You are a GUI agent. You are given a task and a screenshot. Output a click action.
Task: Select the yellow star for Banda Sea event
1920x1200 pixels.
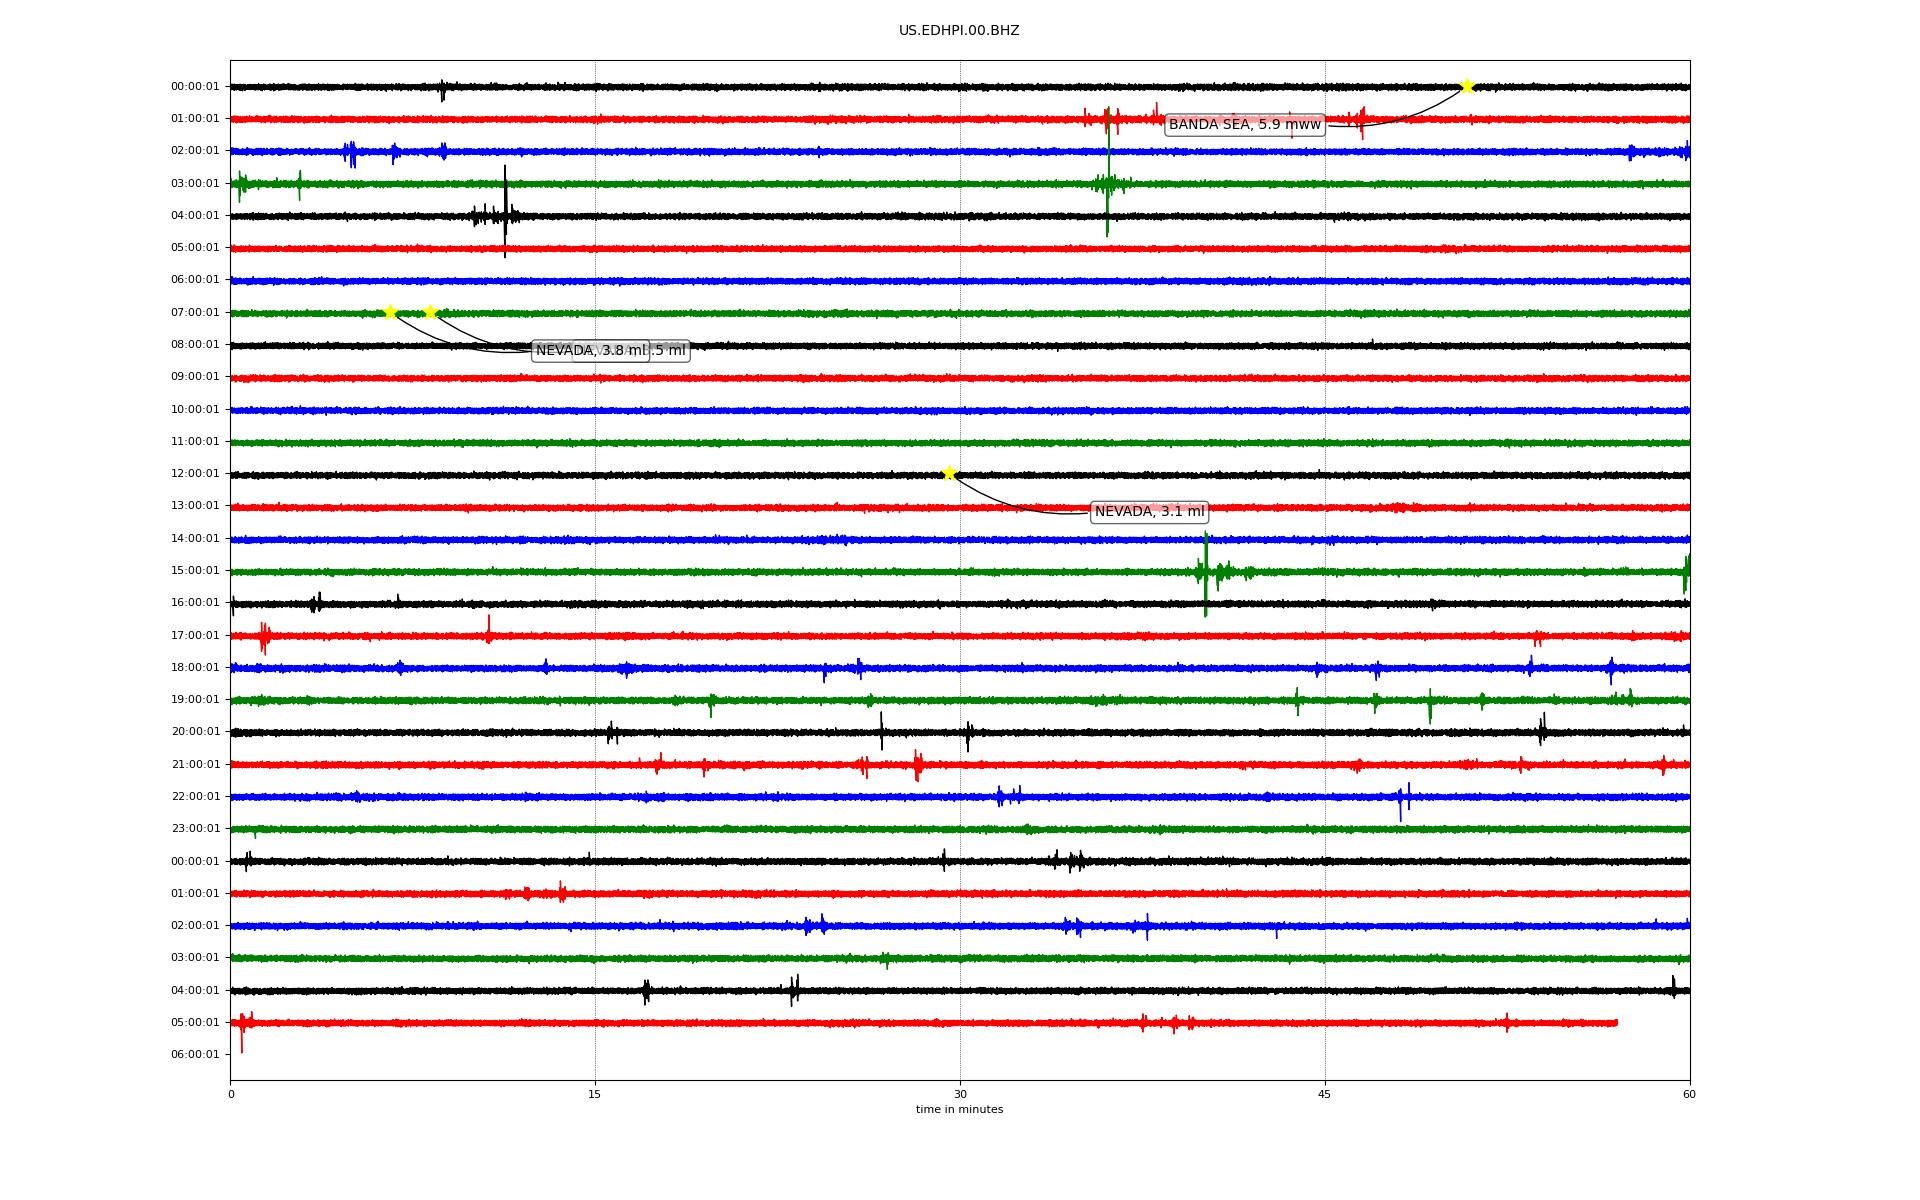[1467, 86]
